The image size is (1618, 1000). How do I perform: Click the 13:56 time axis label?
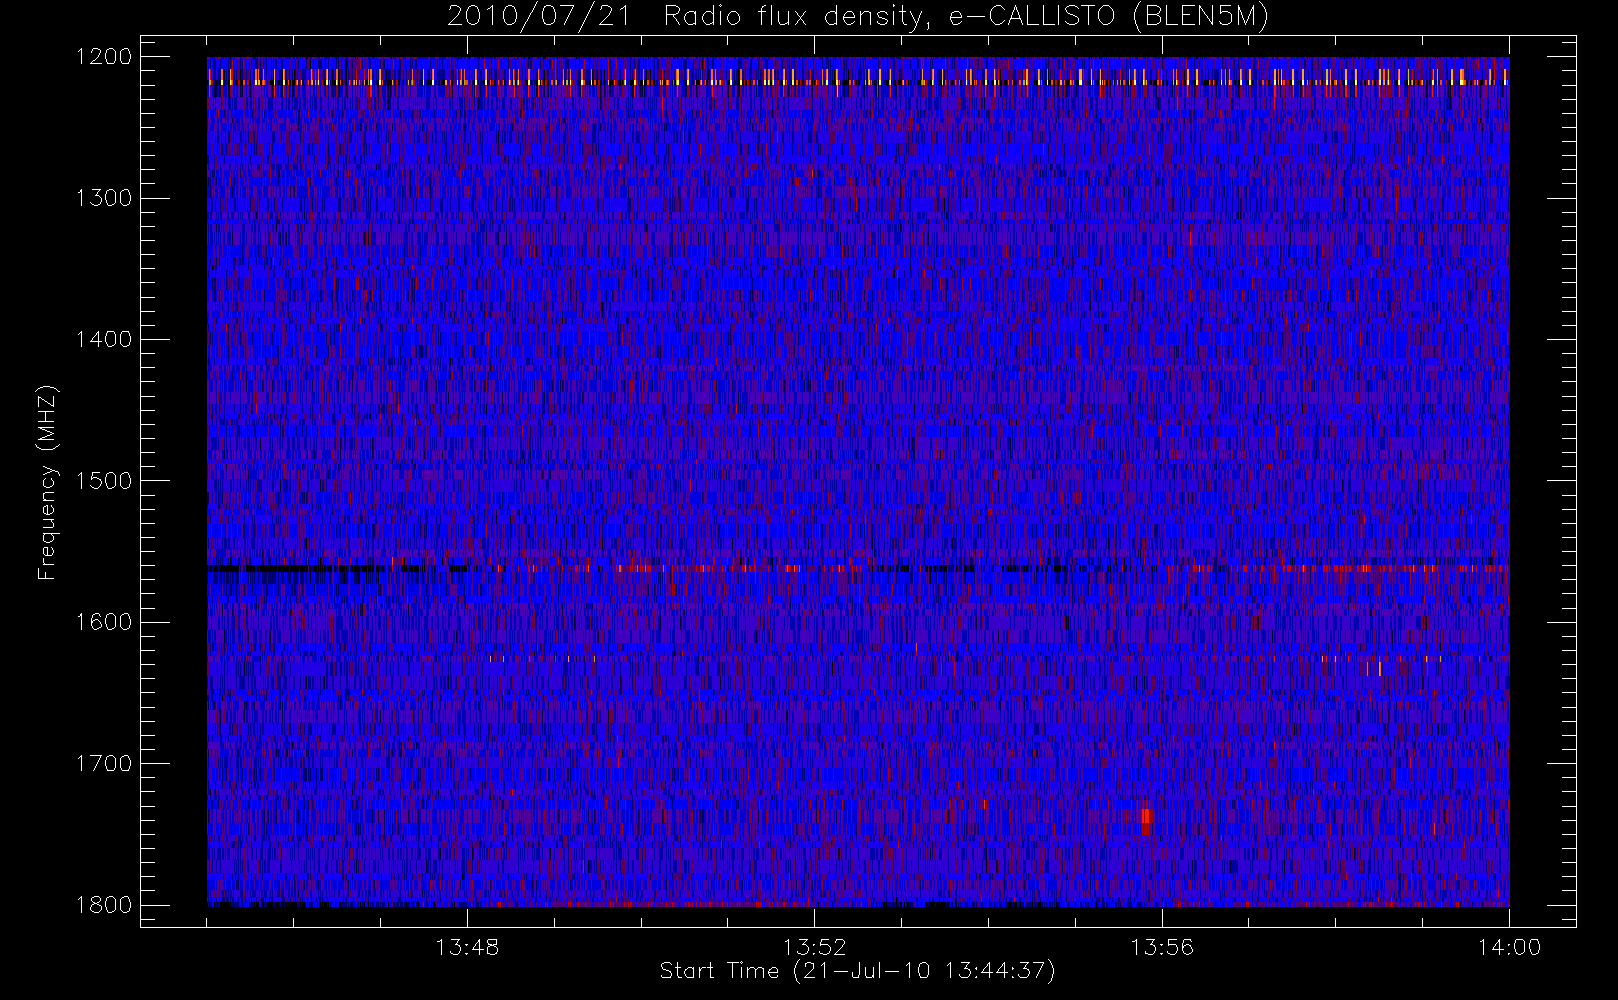click(1162, 947)
